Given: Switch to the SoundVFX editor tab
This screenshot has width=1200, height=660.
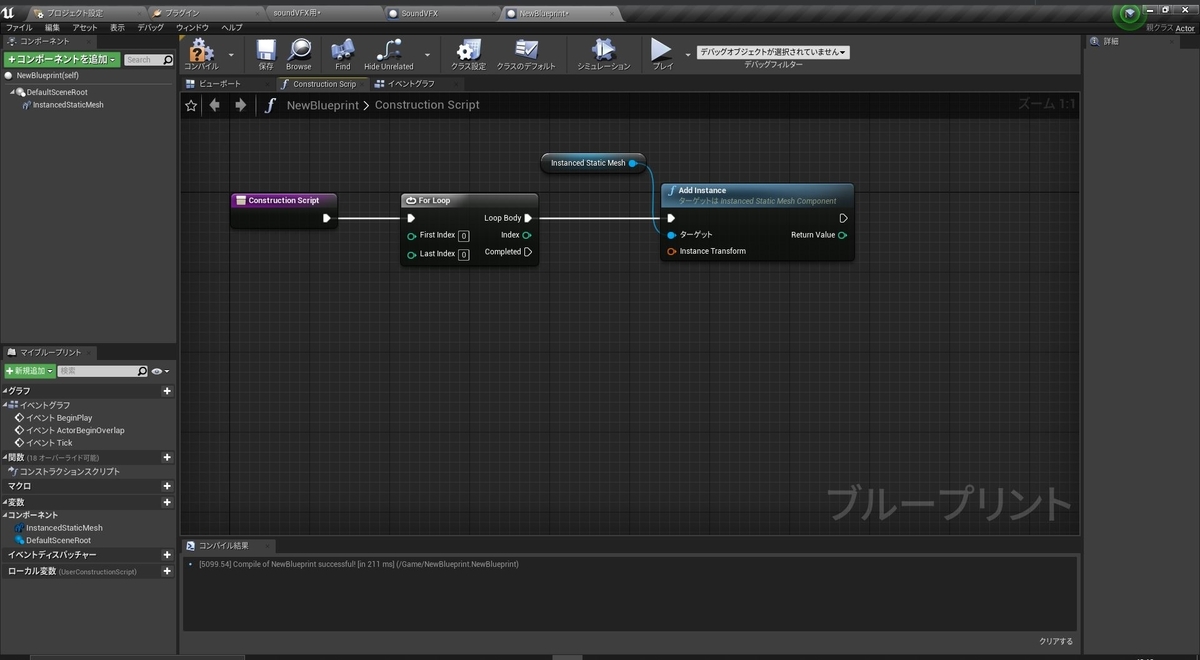Looking at the screenshot, I should click(x=441, y=13).
